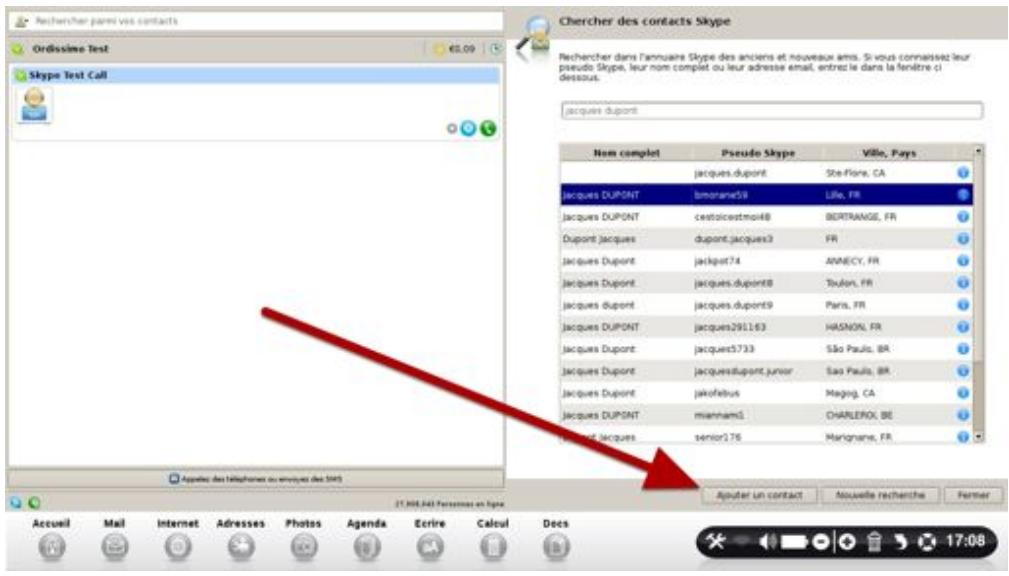This screenshot has width=1009, height=576.
Task: Open the lifebuoy help icon
Action: pyautogui.click(x=927, y=542)
